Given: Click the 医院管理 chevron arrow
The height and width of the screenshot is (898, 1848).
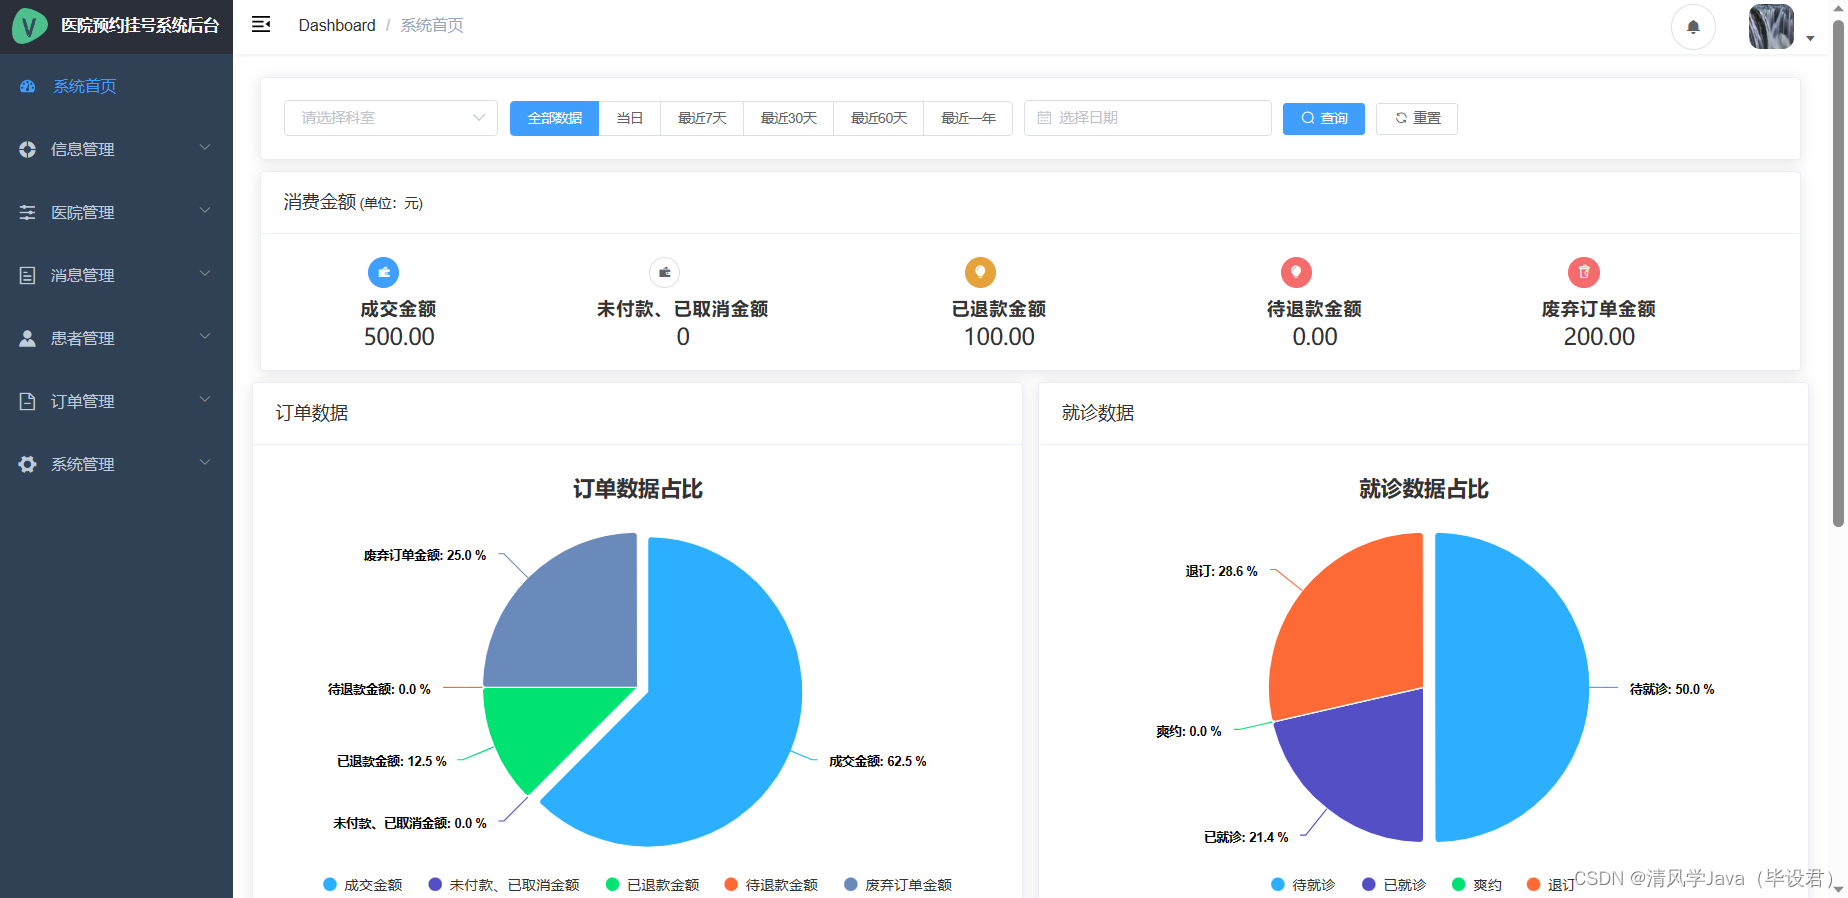Looking at the screenshot, I should 205,211.
